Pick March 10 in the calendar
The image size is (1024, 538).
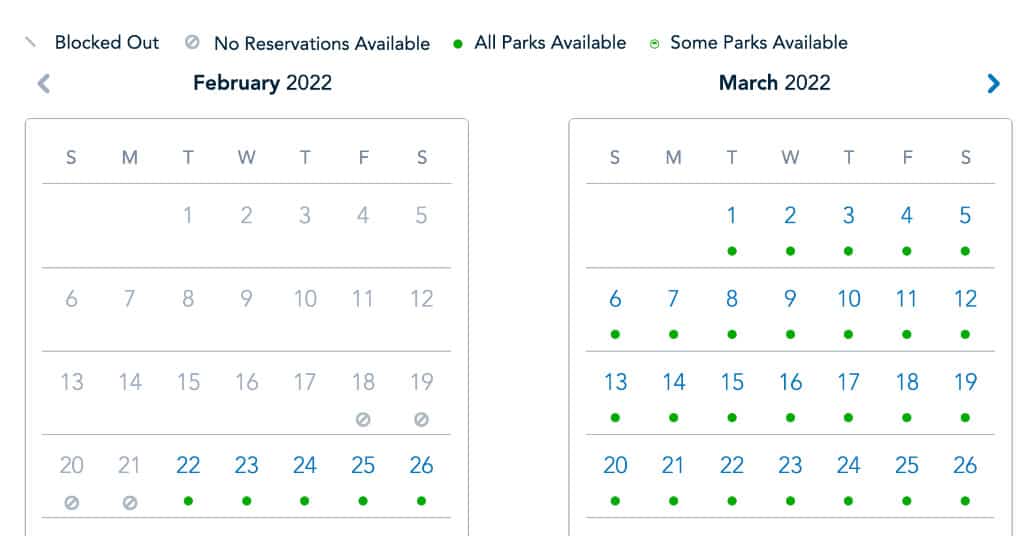848,299
